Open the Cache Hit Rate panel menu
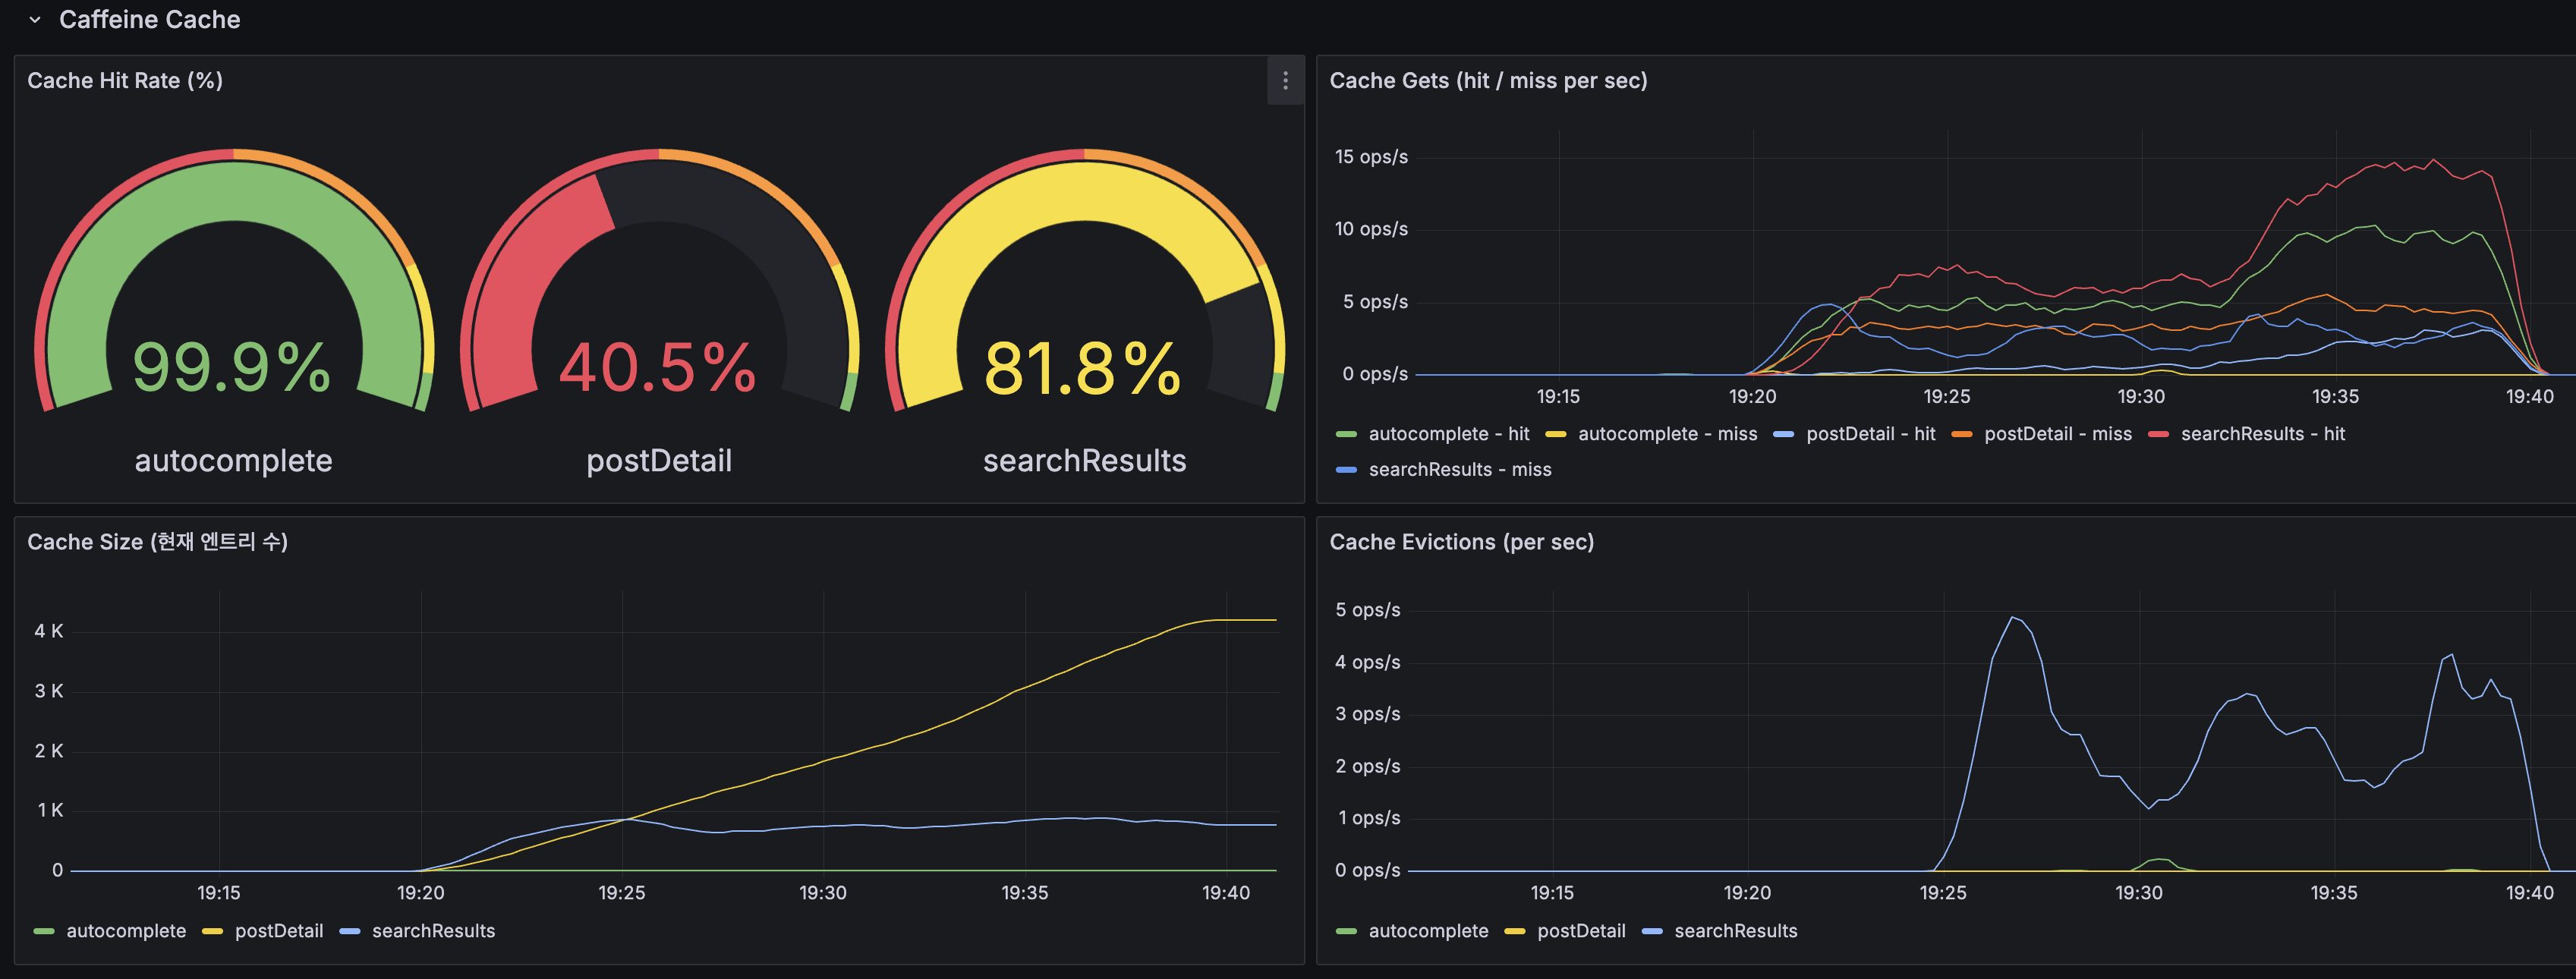This screenshot has height=979, width=2576. point(1285,81)
